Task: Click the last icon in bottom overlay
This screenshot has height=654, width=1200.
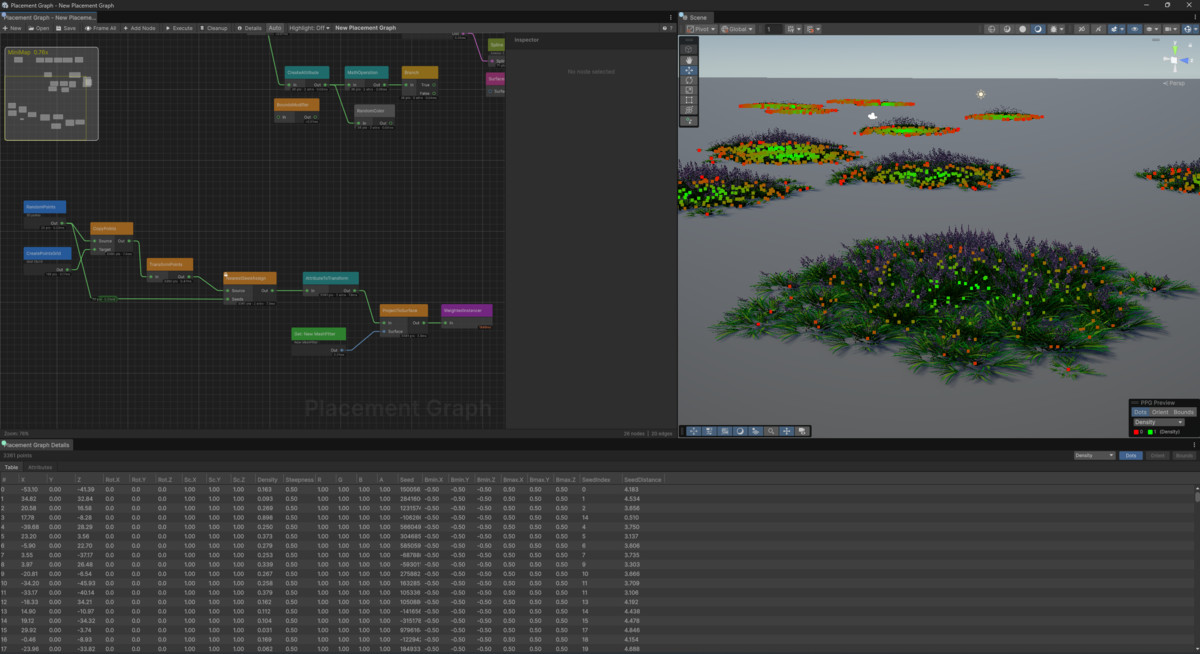Action: click(803, 431)
